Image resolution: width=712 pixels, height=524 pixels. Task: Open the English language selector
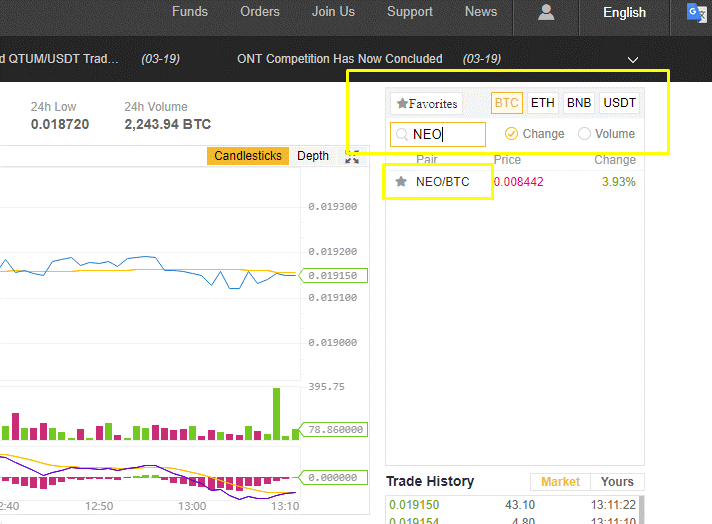[x=624, y=12]
